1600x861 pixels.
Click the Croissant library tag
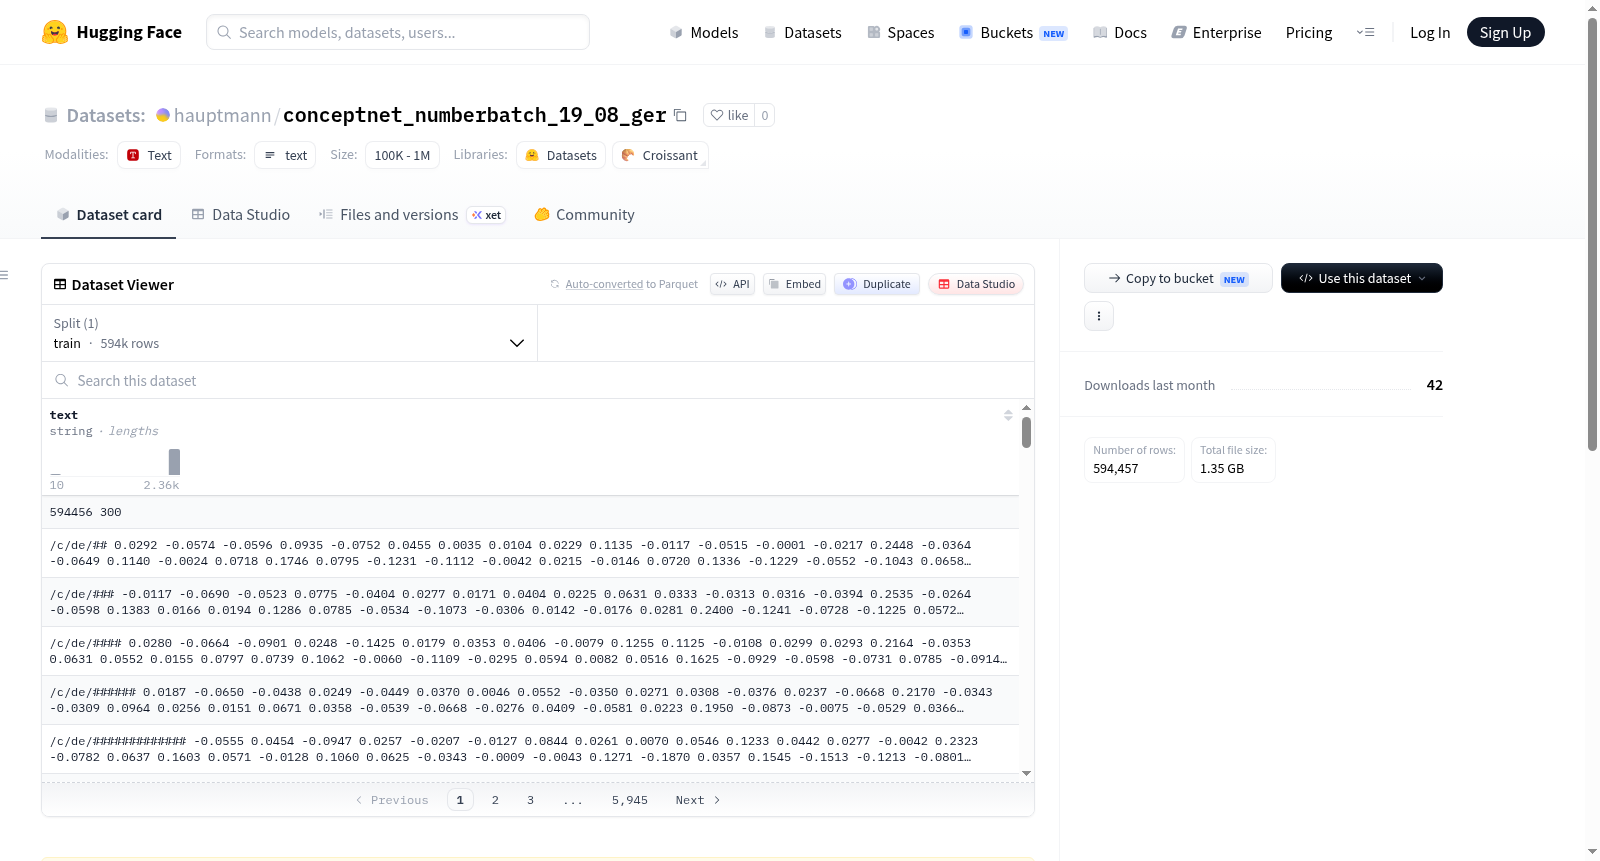[660, 155]
